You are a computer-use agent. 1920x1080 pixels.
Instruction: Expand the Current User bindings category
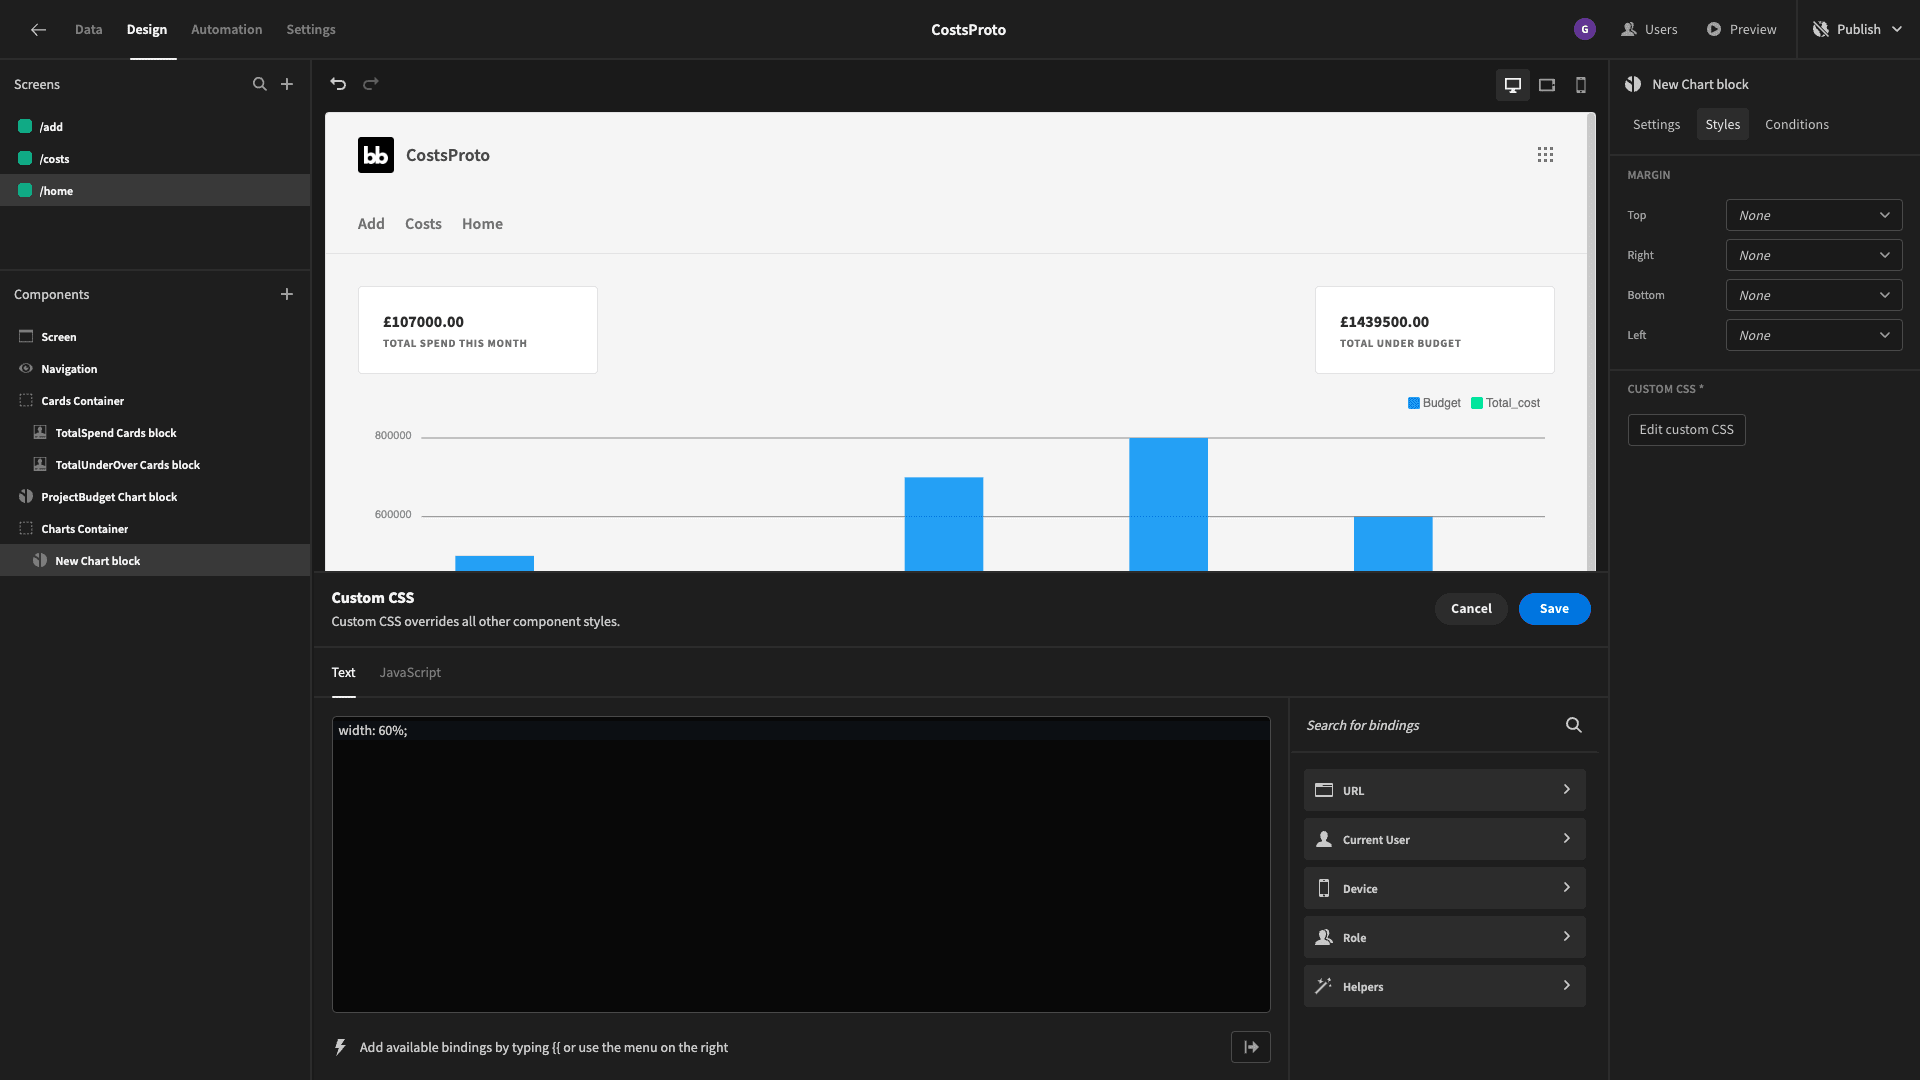1444,839
